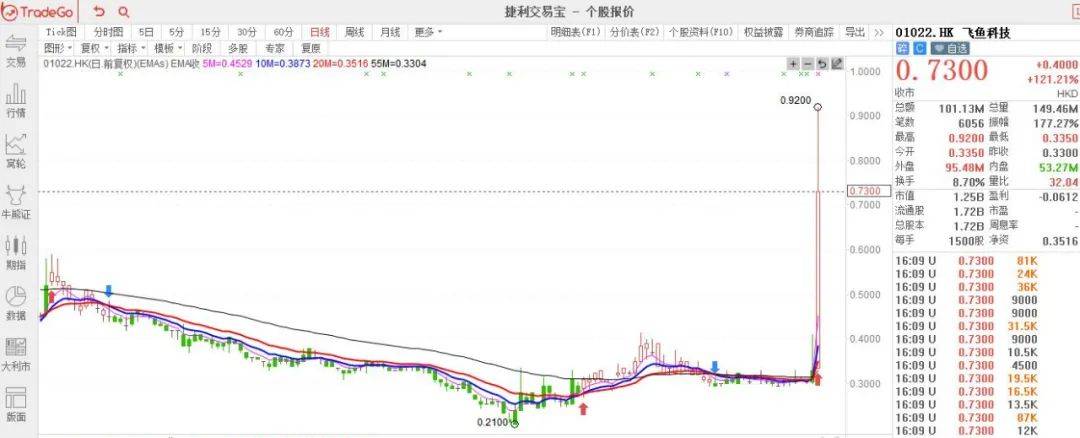Open the 大利市 sidebar icon
This screenshot has width=1080, height=438.
point(15,355)
